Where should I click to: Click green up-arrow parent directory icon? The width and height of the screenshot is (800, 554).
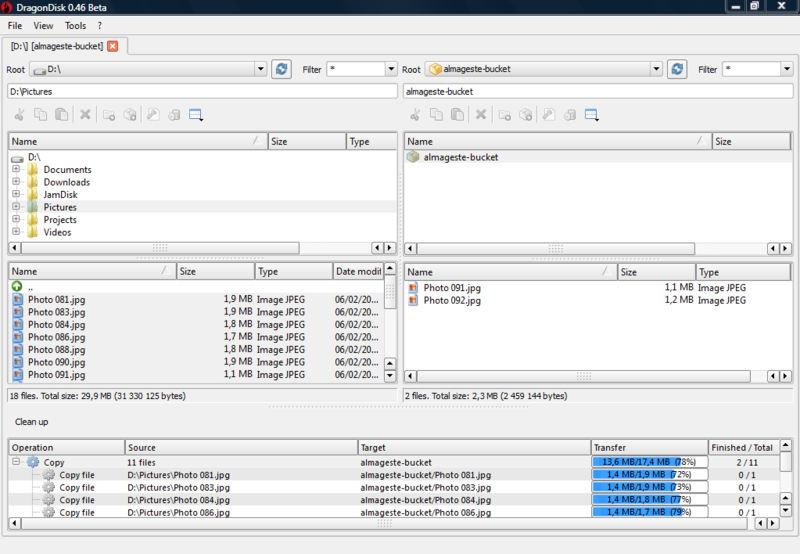point(17,286)
